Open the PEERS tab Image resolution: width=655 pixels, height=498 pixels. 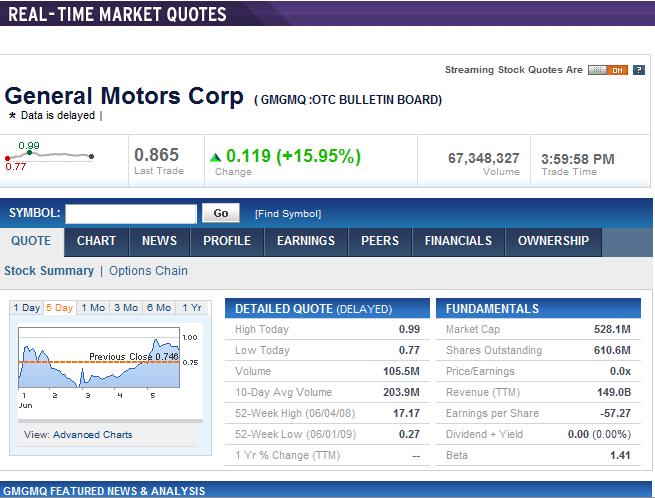[x=380, y=241]
